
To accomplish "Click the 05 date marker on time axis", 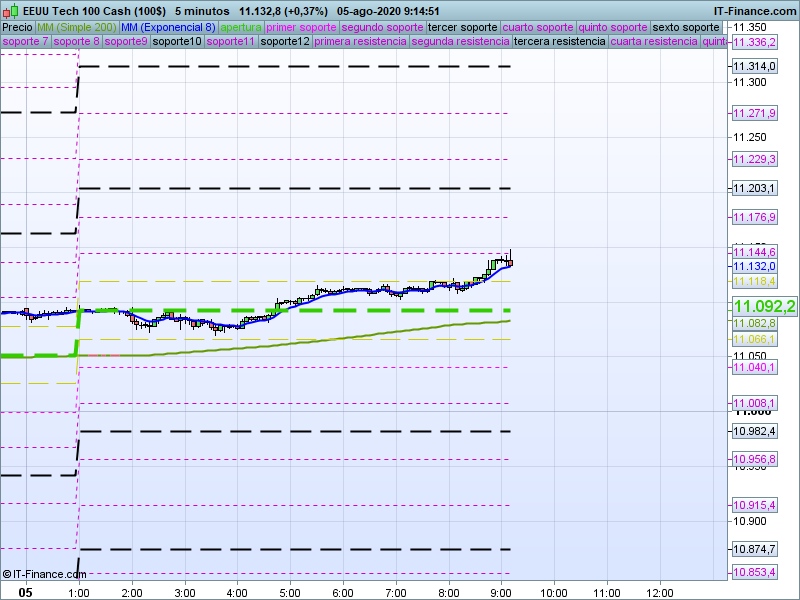I will click(25, 592).
